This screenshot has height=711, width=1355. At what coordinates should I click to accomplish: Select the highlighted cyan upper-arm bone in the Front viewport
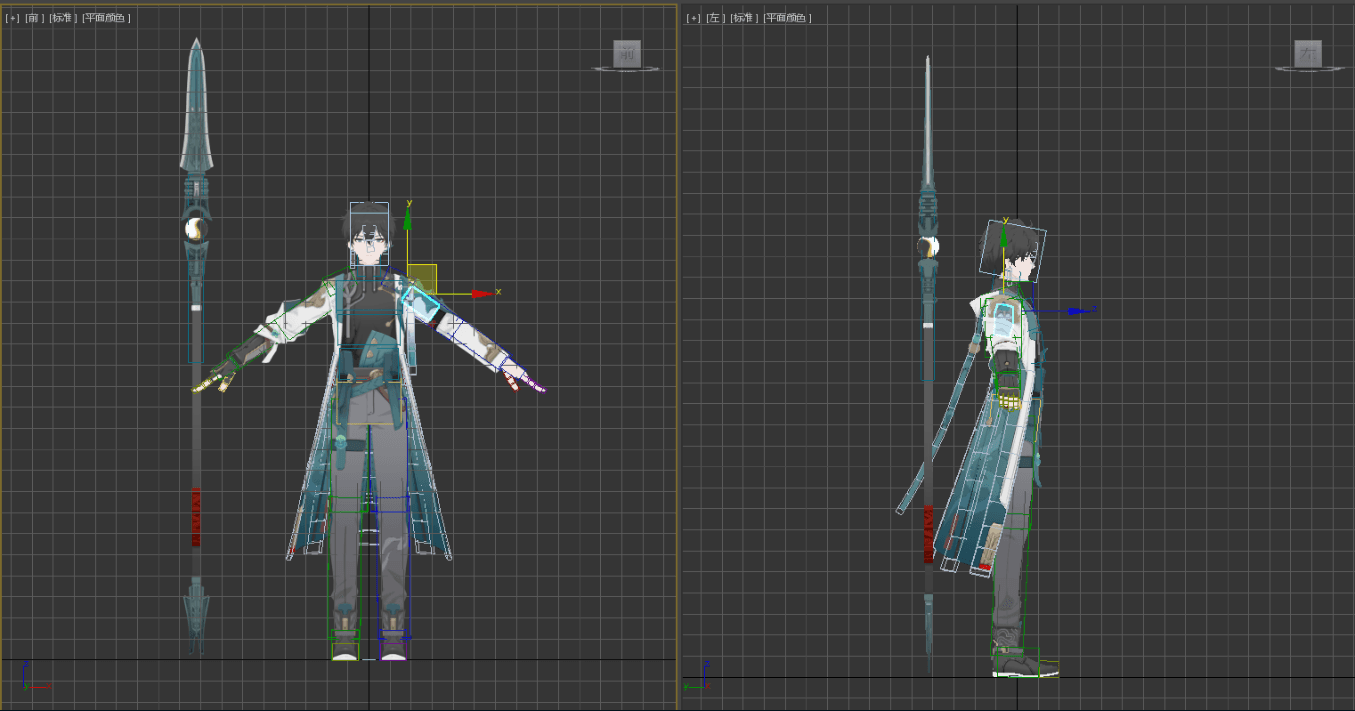420,302
